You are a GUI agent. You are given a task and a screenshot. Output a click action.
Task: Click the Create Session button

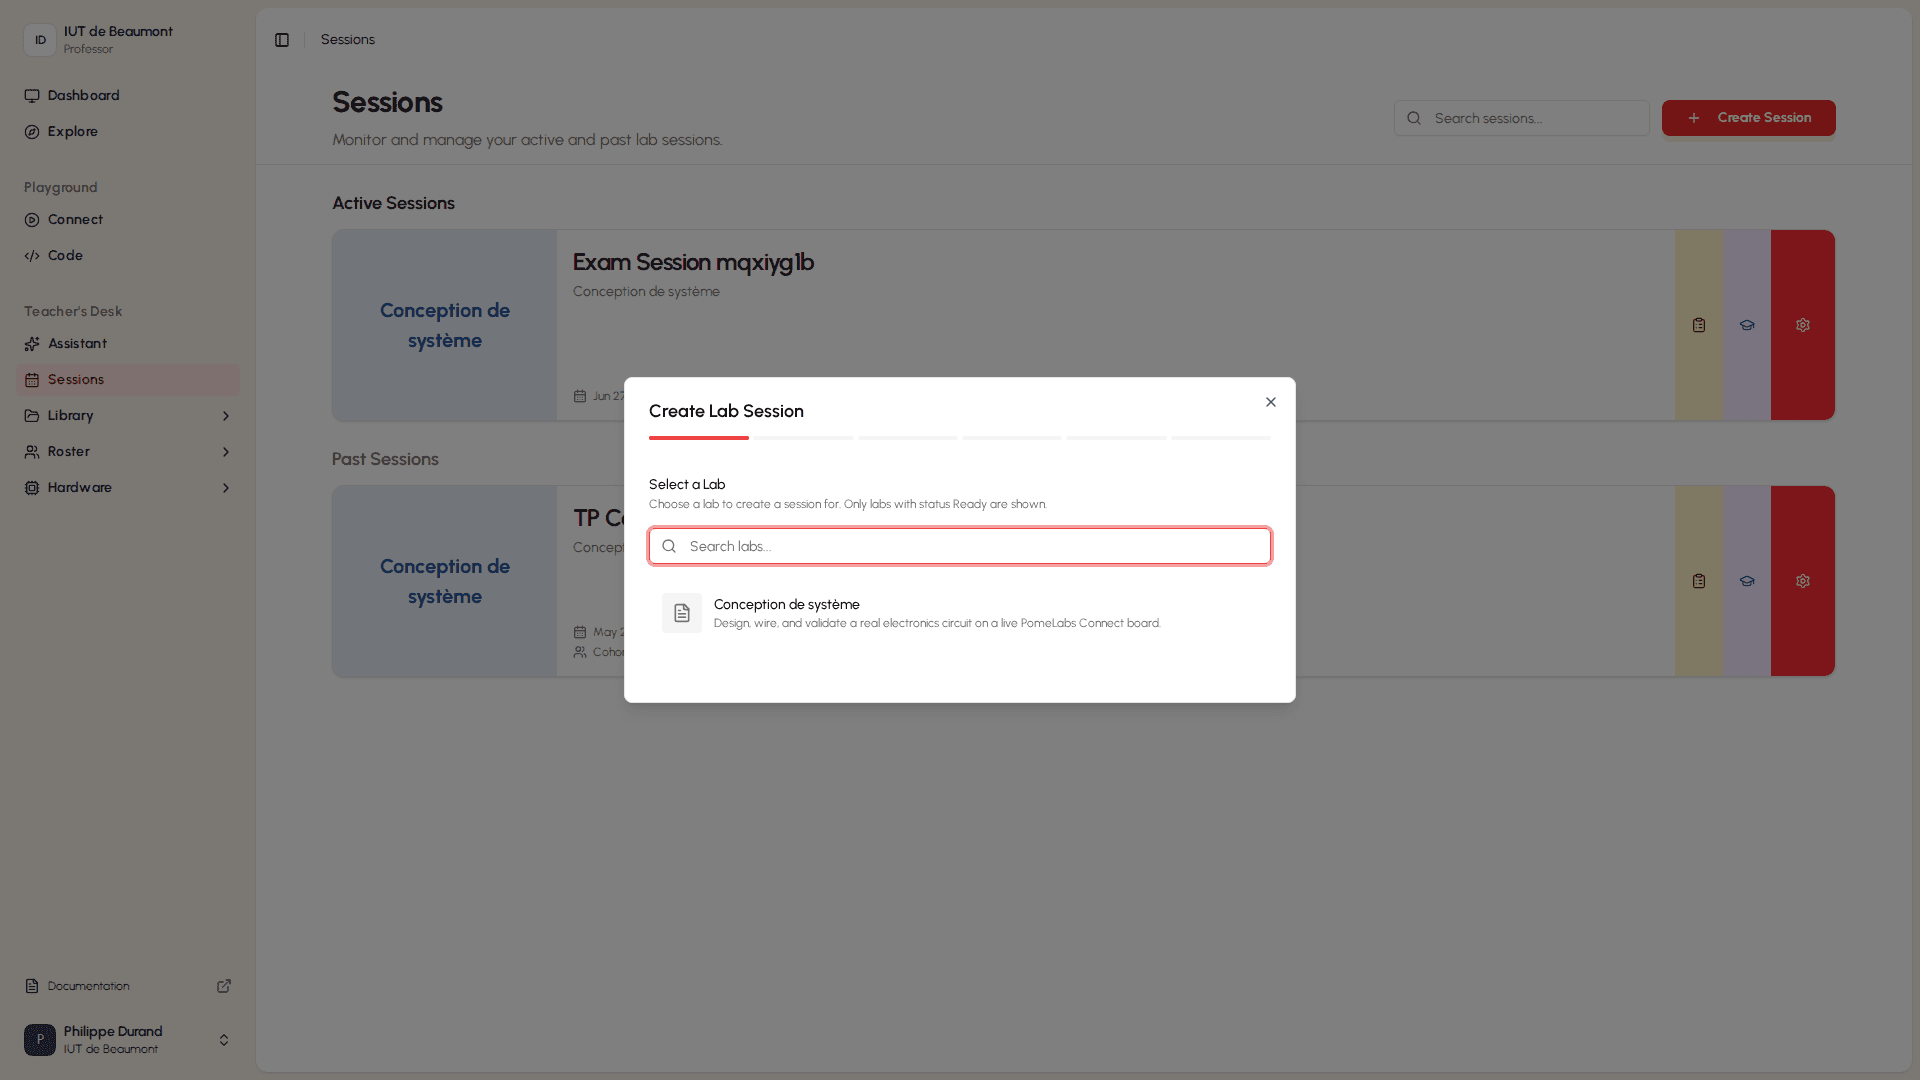coord(1748,118)
